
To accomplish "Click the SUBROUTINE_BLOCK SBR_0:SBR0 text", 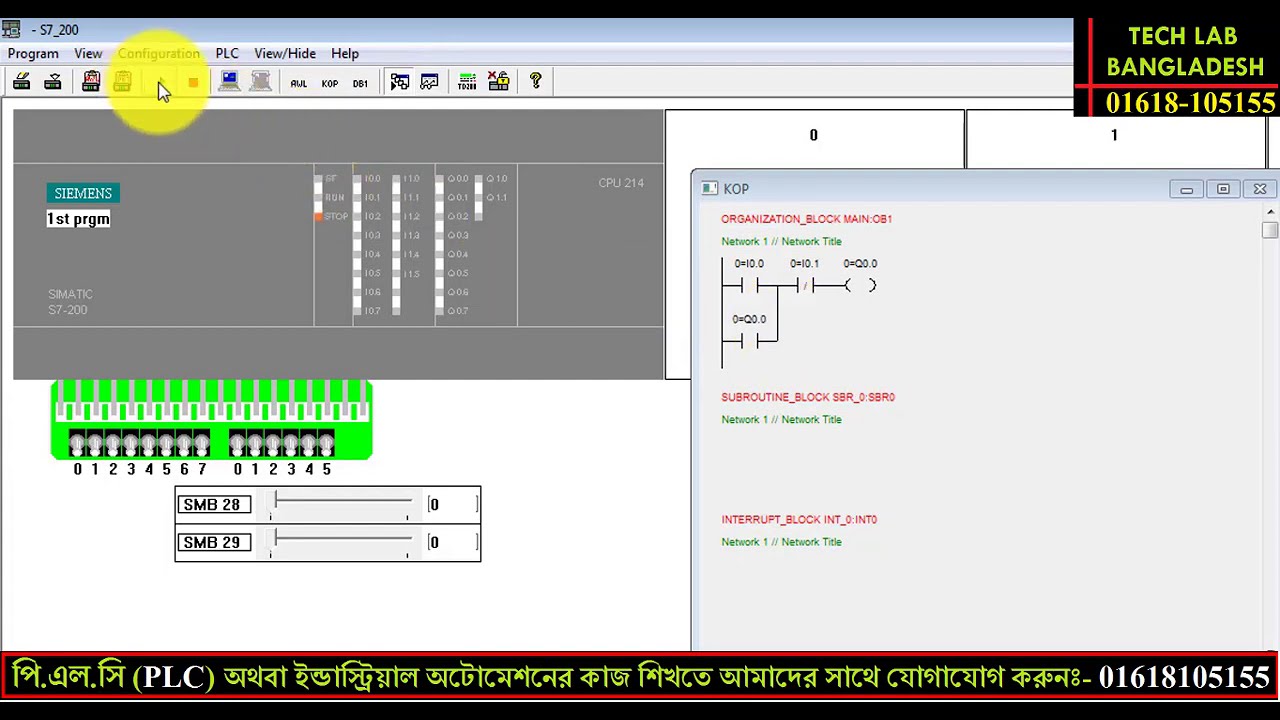I will (808, 397).
